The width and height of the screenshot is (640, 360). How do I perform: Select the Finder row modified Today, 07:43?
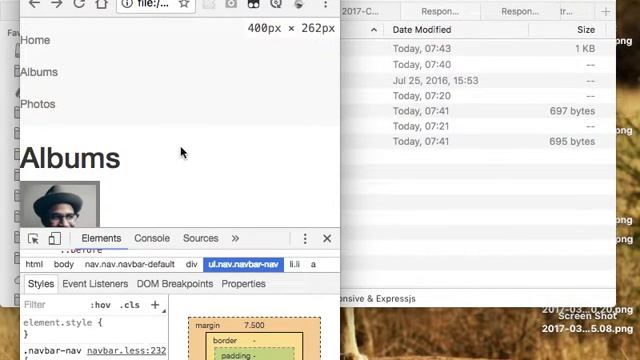point(478,49)
